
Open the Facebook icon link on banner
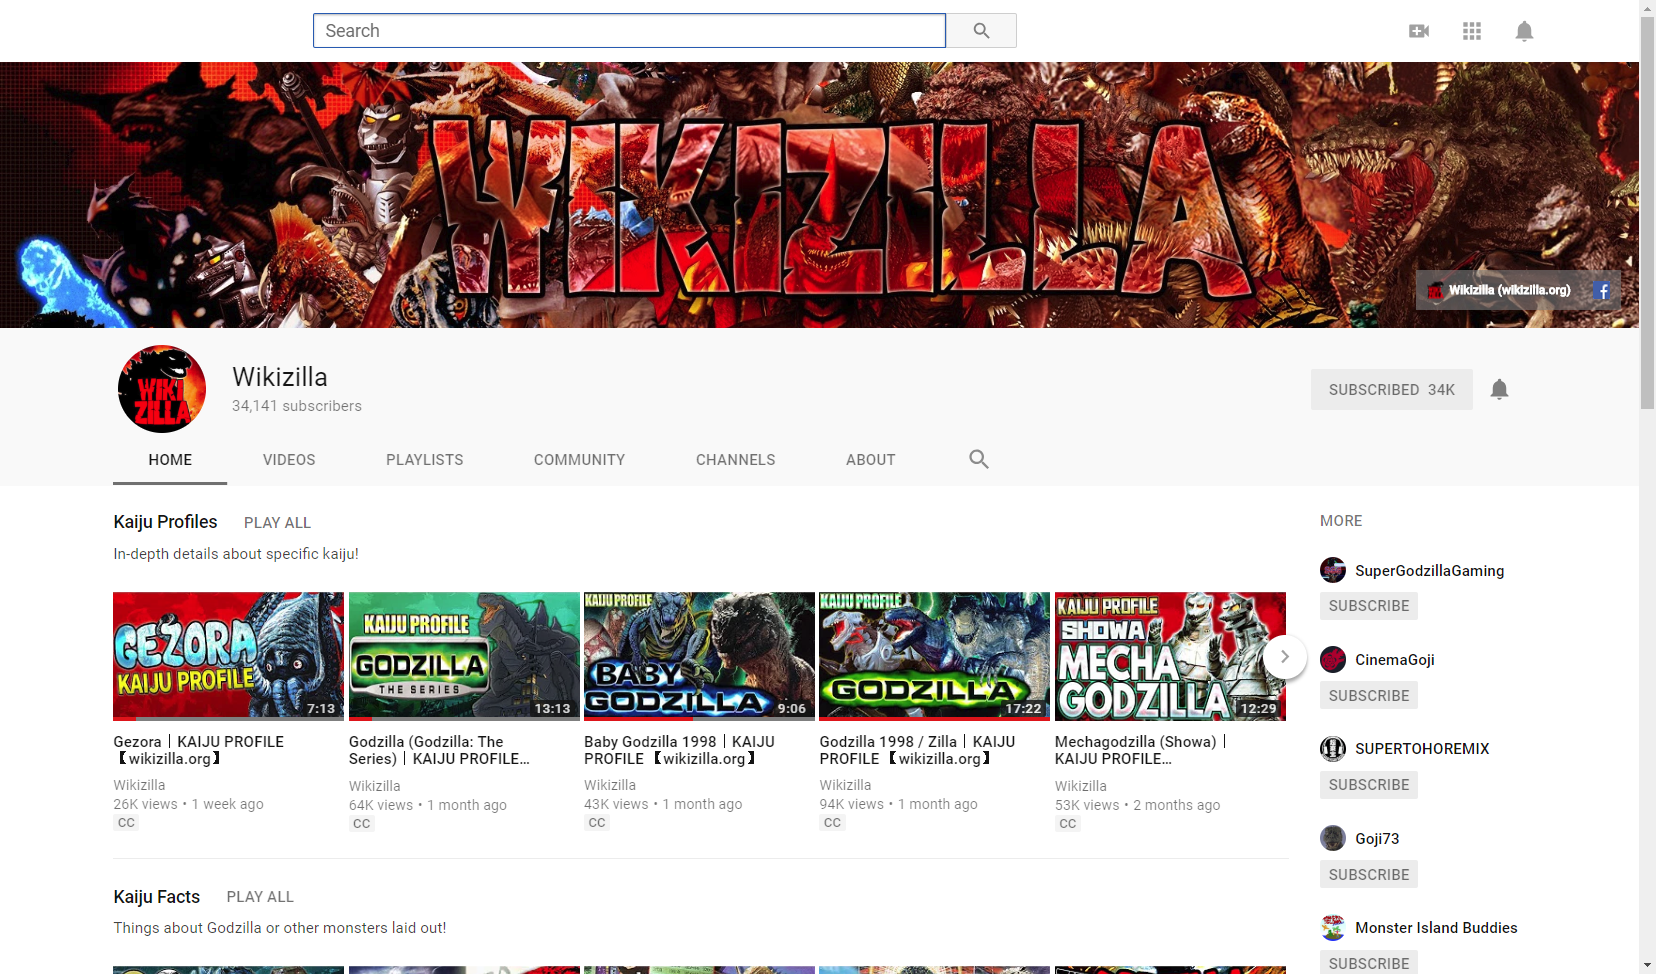click(1603, 291)
